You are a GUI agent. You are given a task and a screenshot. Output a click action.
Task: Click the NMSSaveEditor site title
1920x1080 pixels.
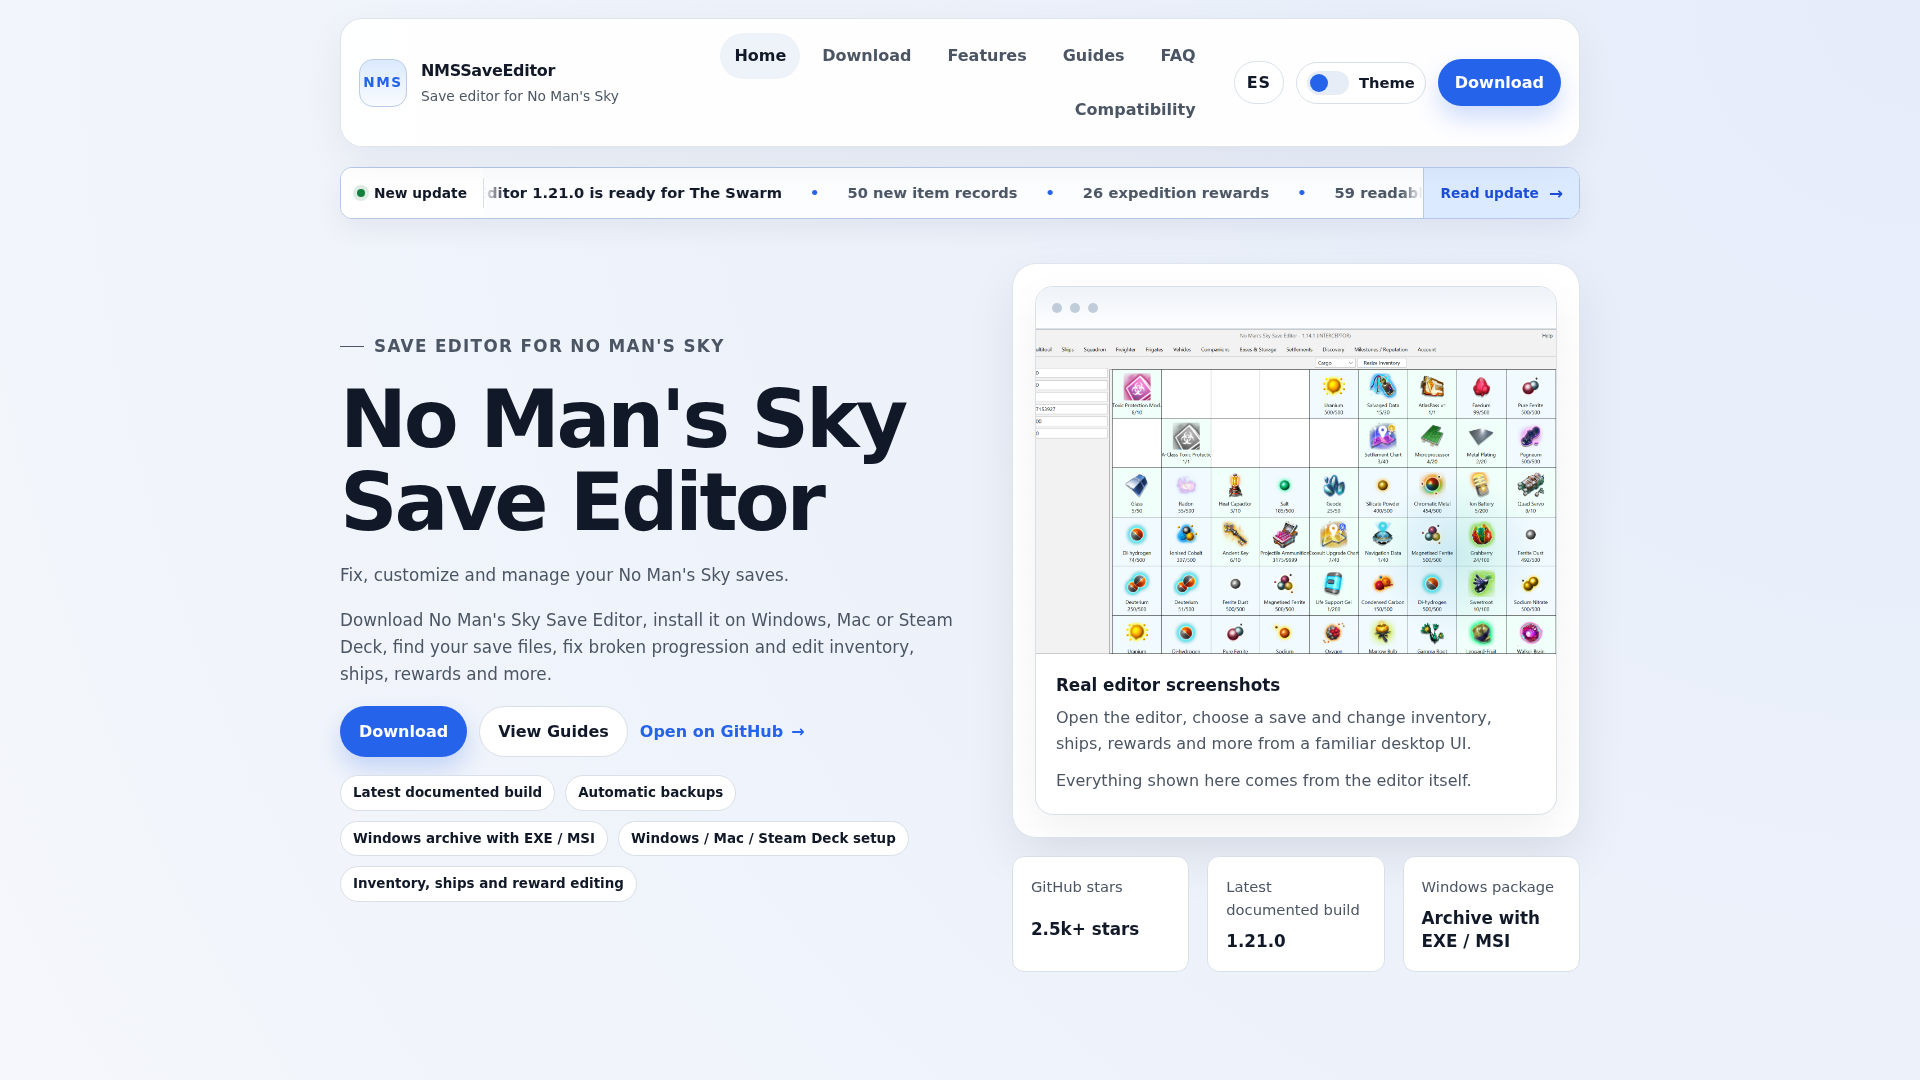pos(488,71)
